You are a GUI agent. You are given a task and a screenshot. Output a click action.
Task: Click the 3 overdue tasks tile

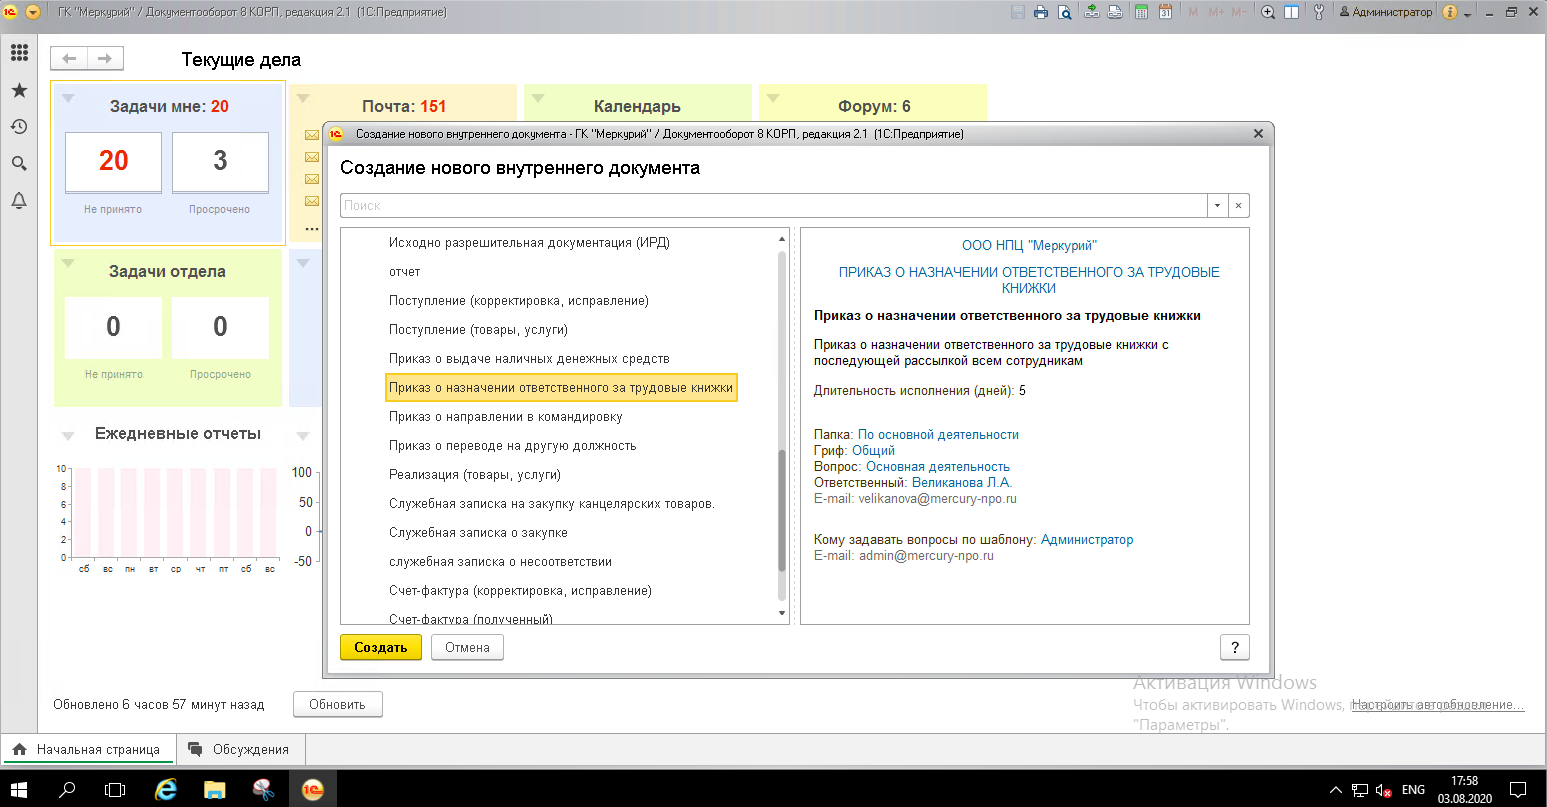pyautogui.click(x=220, y=162)
